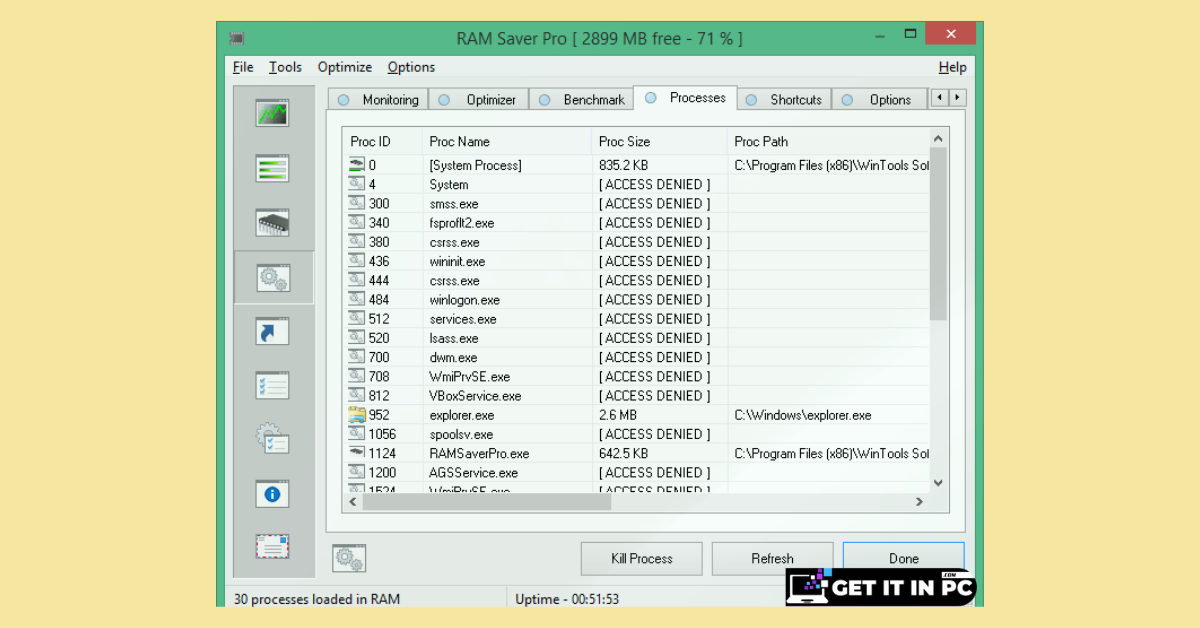
Task: Click the icon of process ID 4
Action: (x=357, y=184)
